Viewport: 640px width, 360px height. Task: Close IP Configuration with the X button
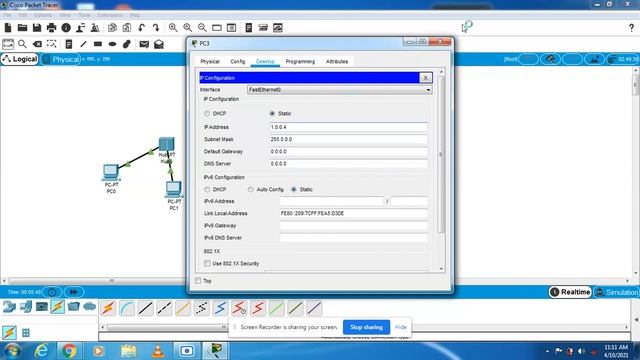coord(426,78)
